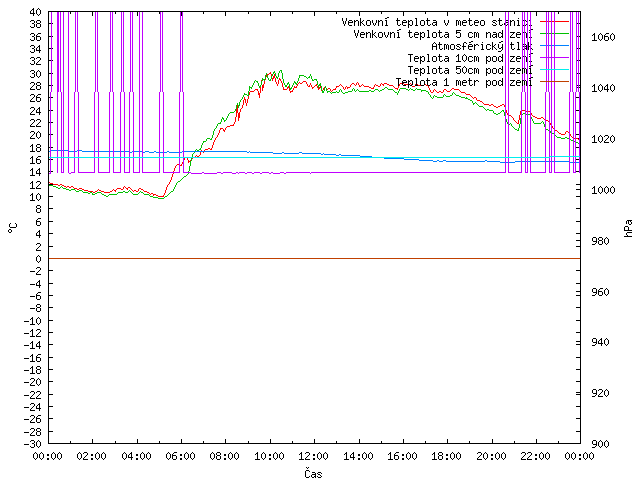Click the 'hPa' right axis title
Image resolution: width=640 pixels, height=480 pixels.
[x=628, y=228]
